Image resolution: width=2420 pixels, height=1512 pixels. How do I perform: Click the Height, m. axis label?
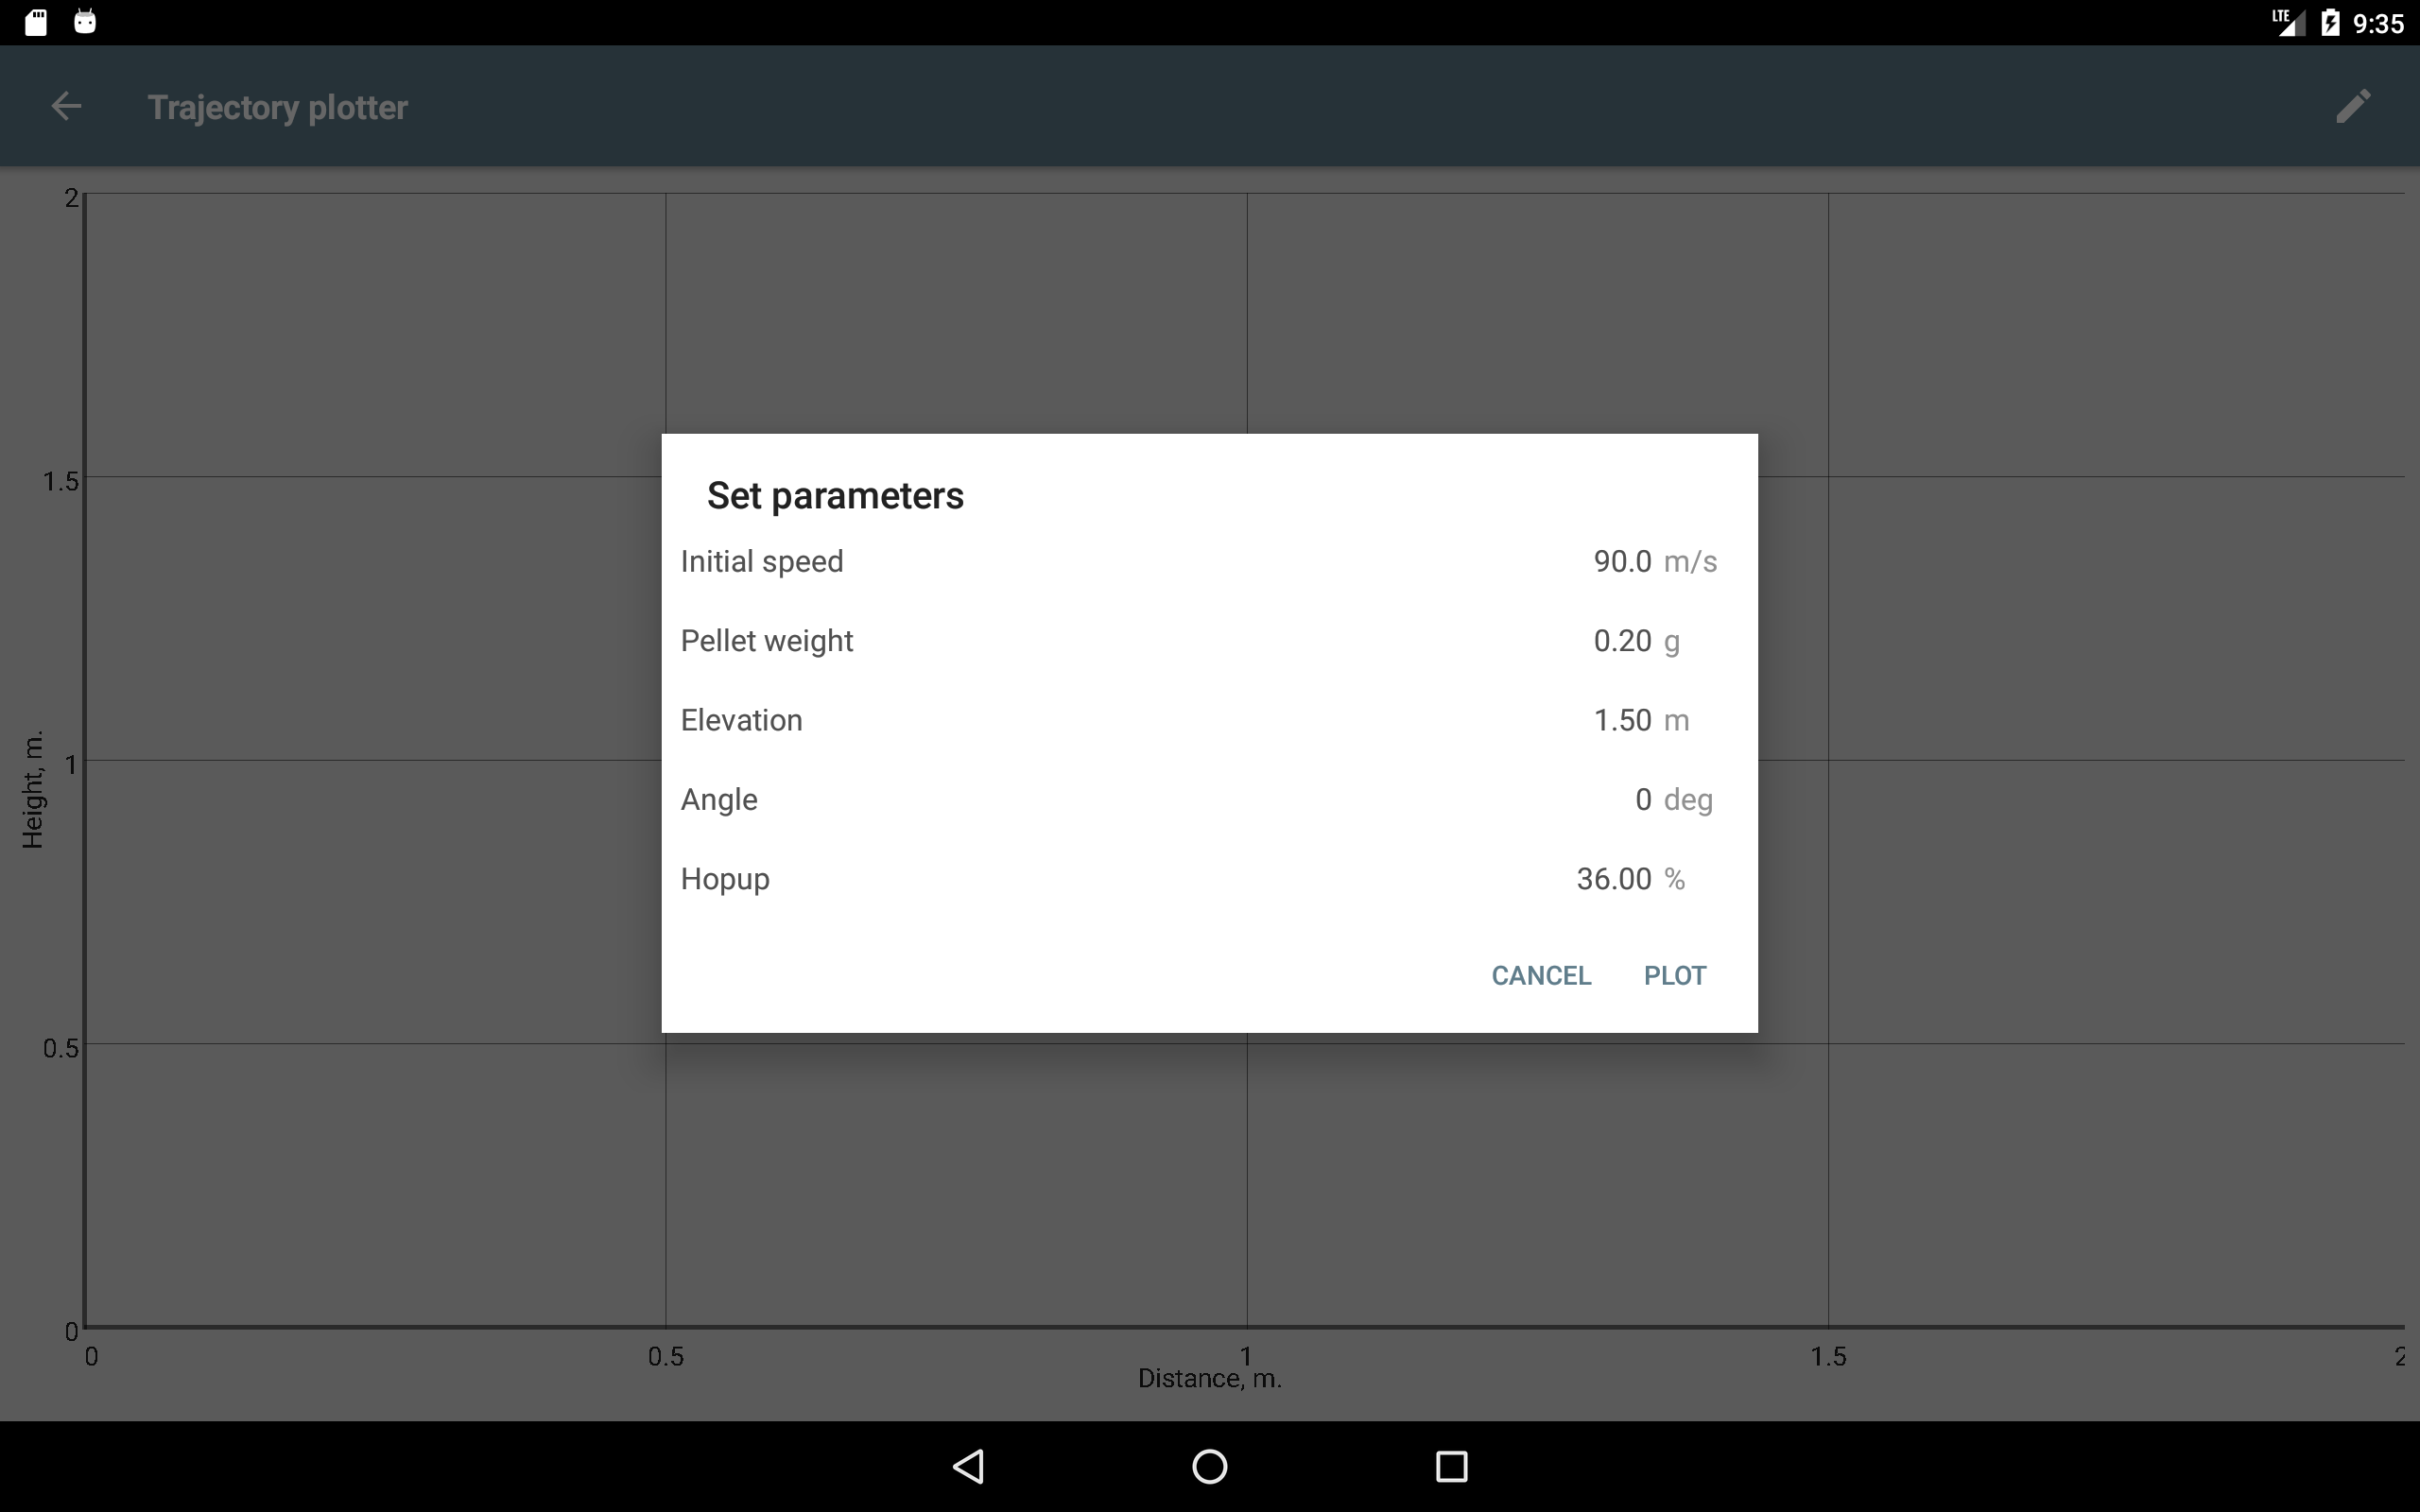(32, 790)
